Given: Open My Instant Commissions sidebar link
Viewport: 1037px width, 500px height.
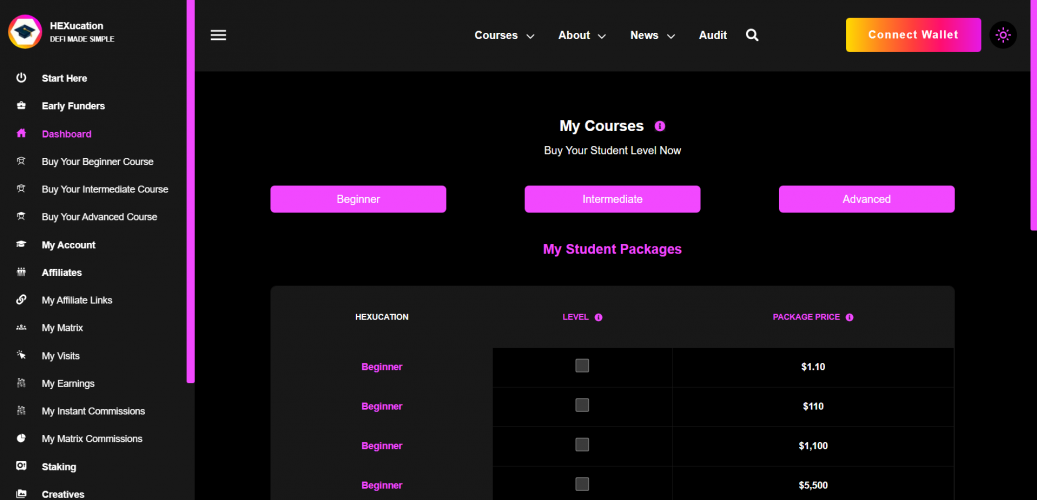Looking at the screenshot, I should point(93,411).
